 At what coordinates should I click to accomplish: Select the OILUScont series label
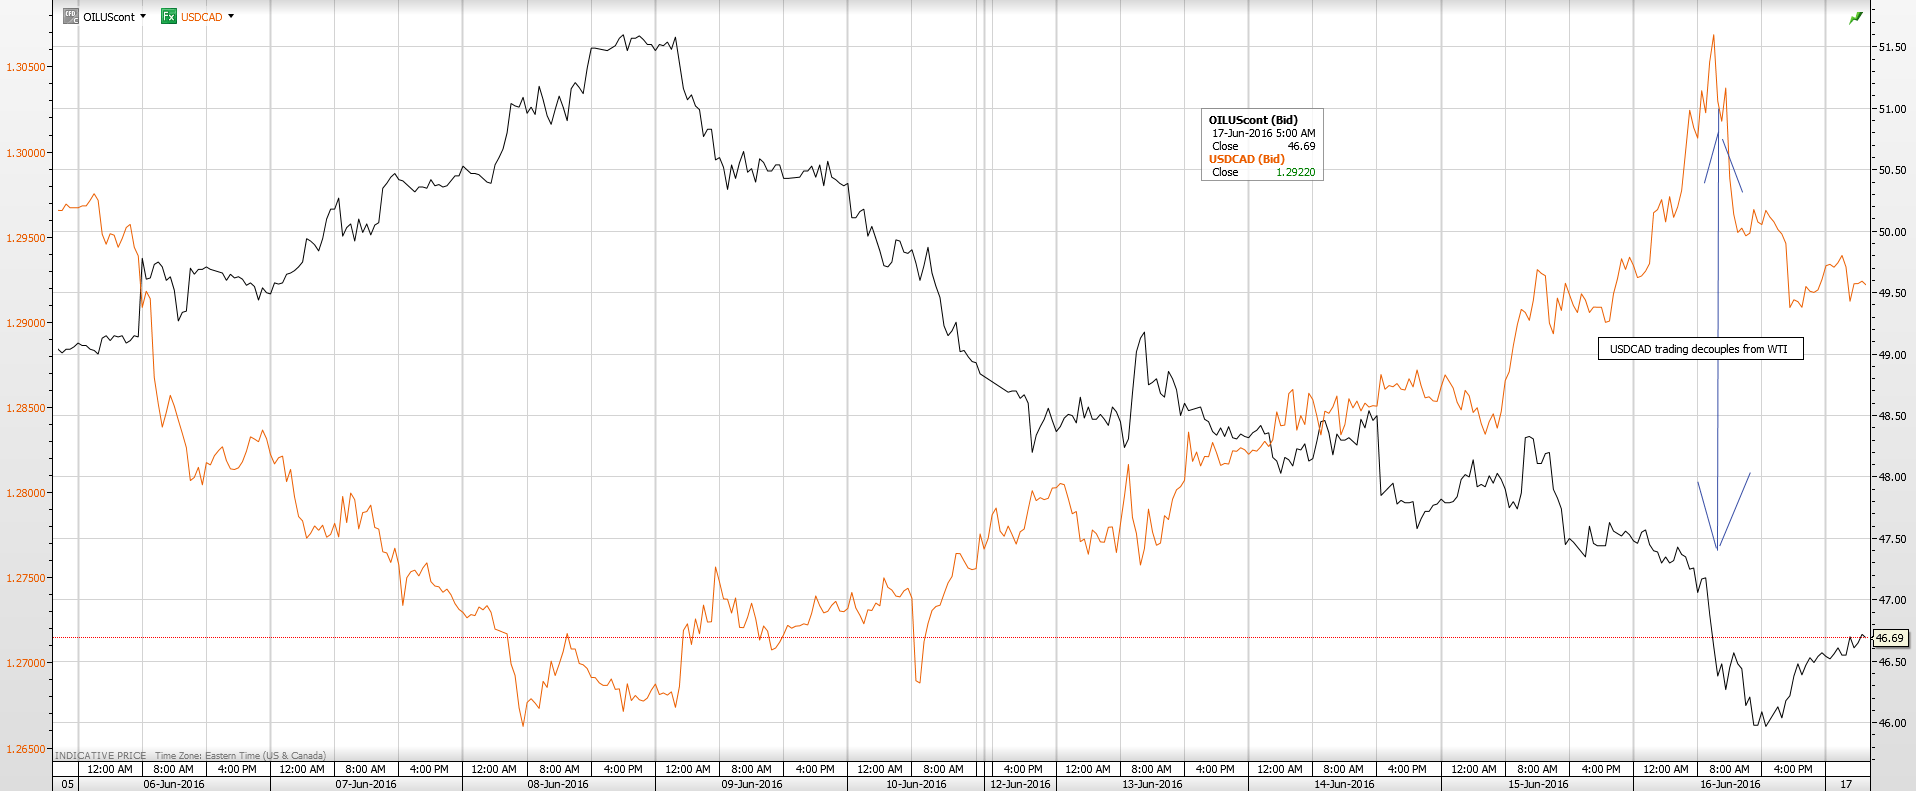(108, 17)
